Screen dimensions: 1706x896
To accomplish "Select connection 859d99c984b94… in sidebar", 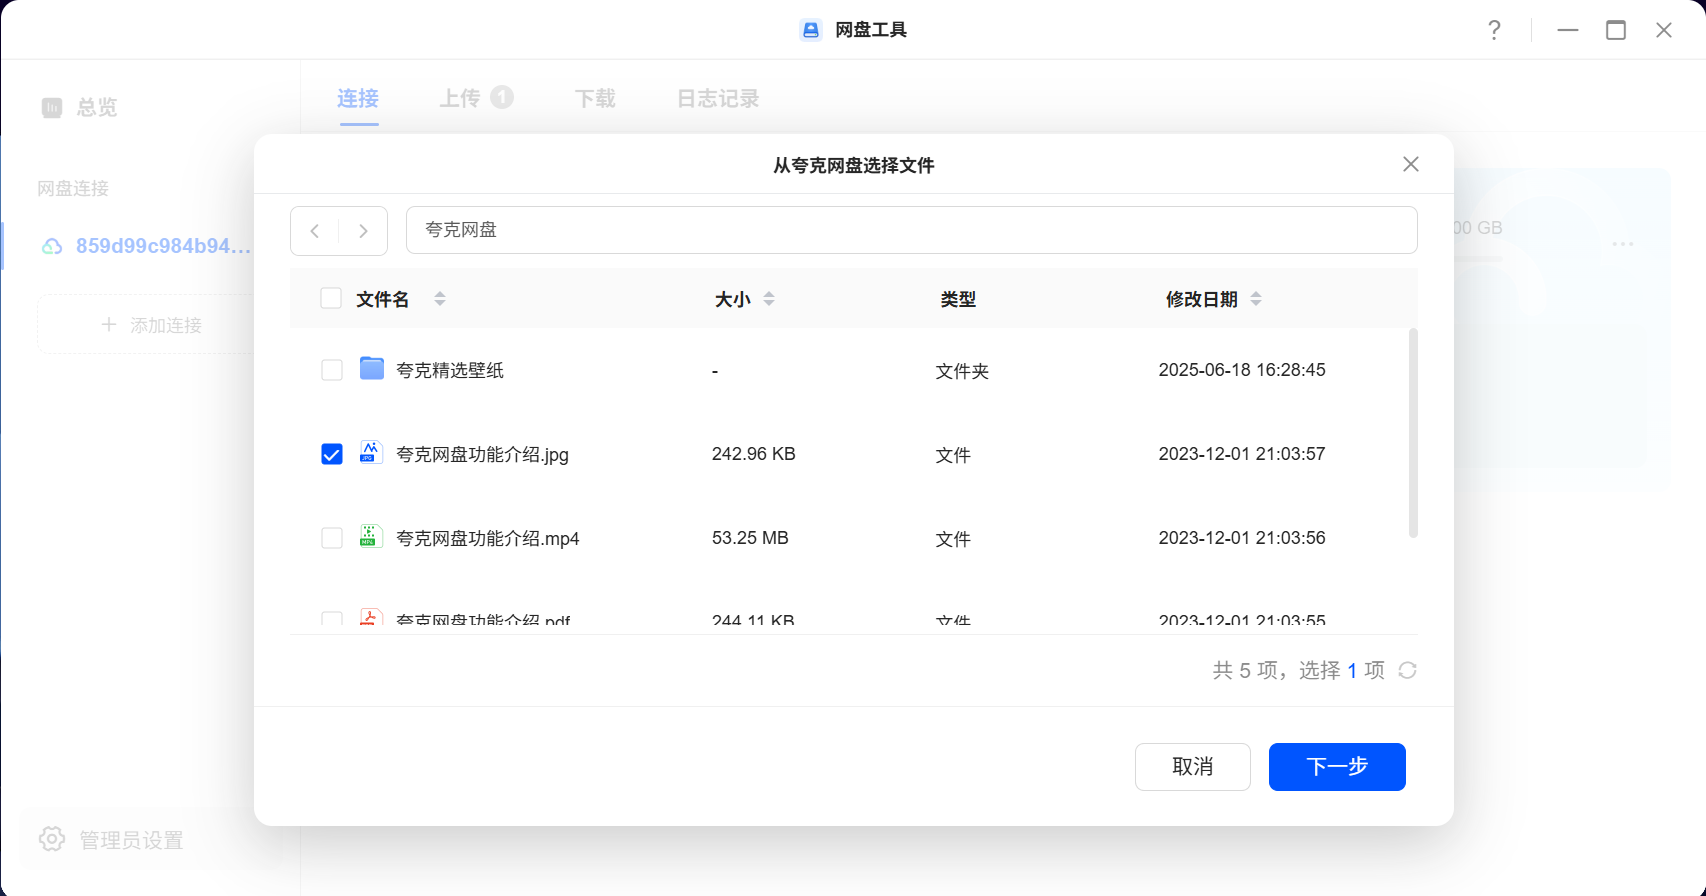I will tap(145, 246).
